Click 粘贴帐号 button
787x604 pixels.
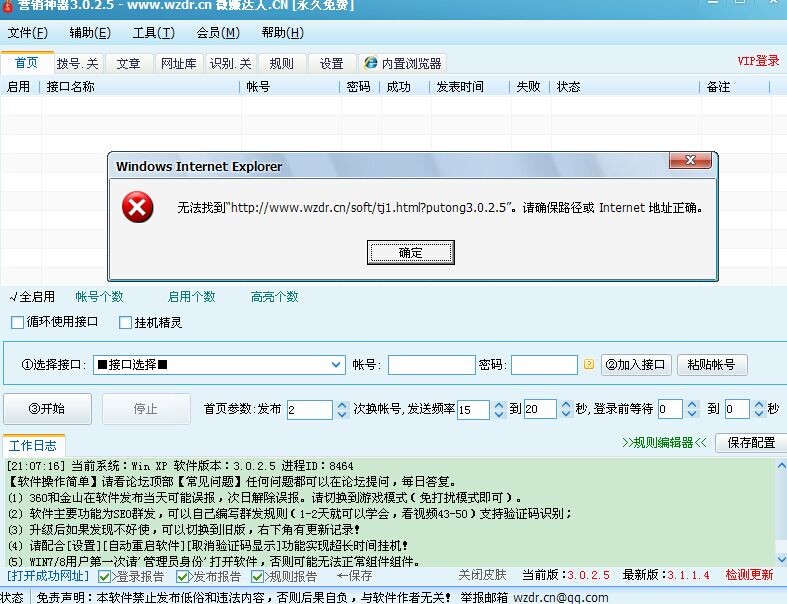pos(712,365)
